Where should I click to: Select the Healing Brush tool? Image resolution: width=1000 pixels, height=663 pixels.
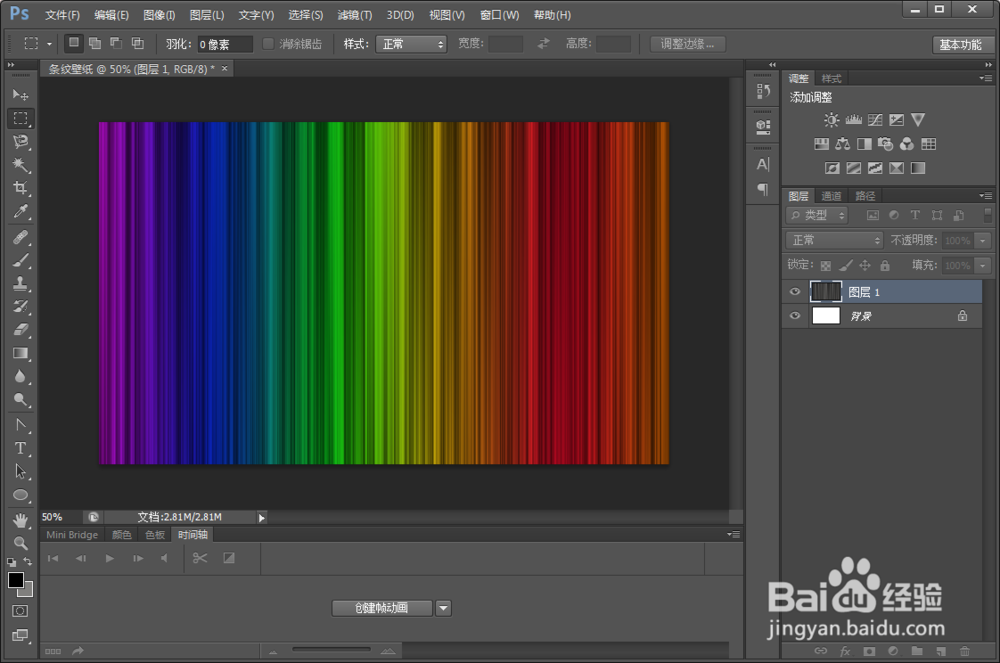(x=20, y=237)
